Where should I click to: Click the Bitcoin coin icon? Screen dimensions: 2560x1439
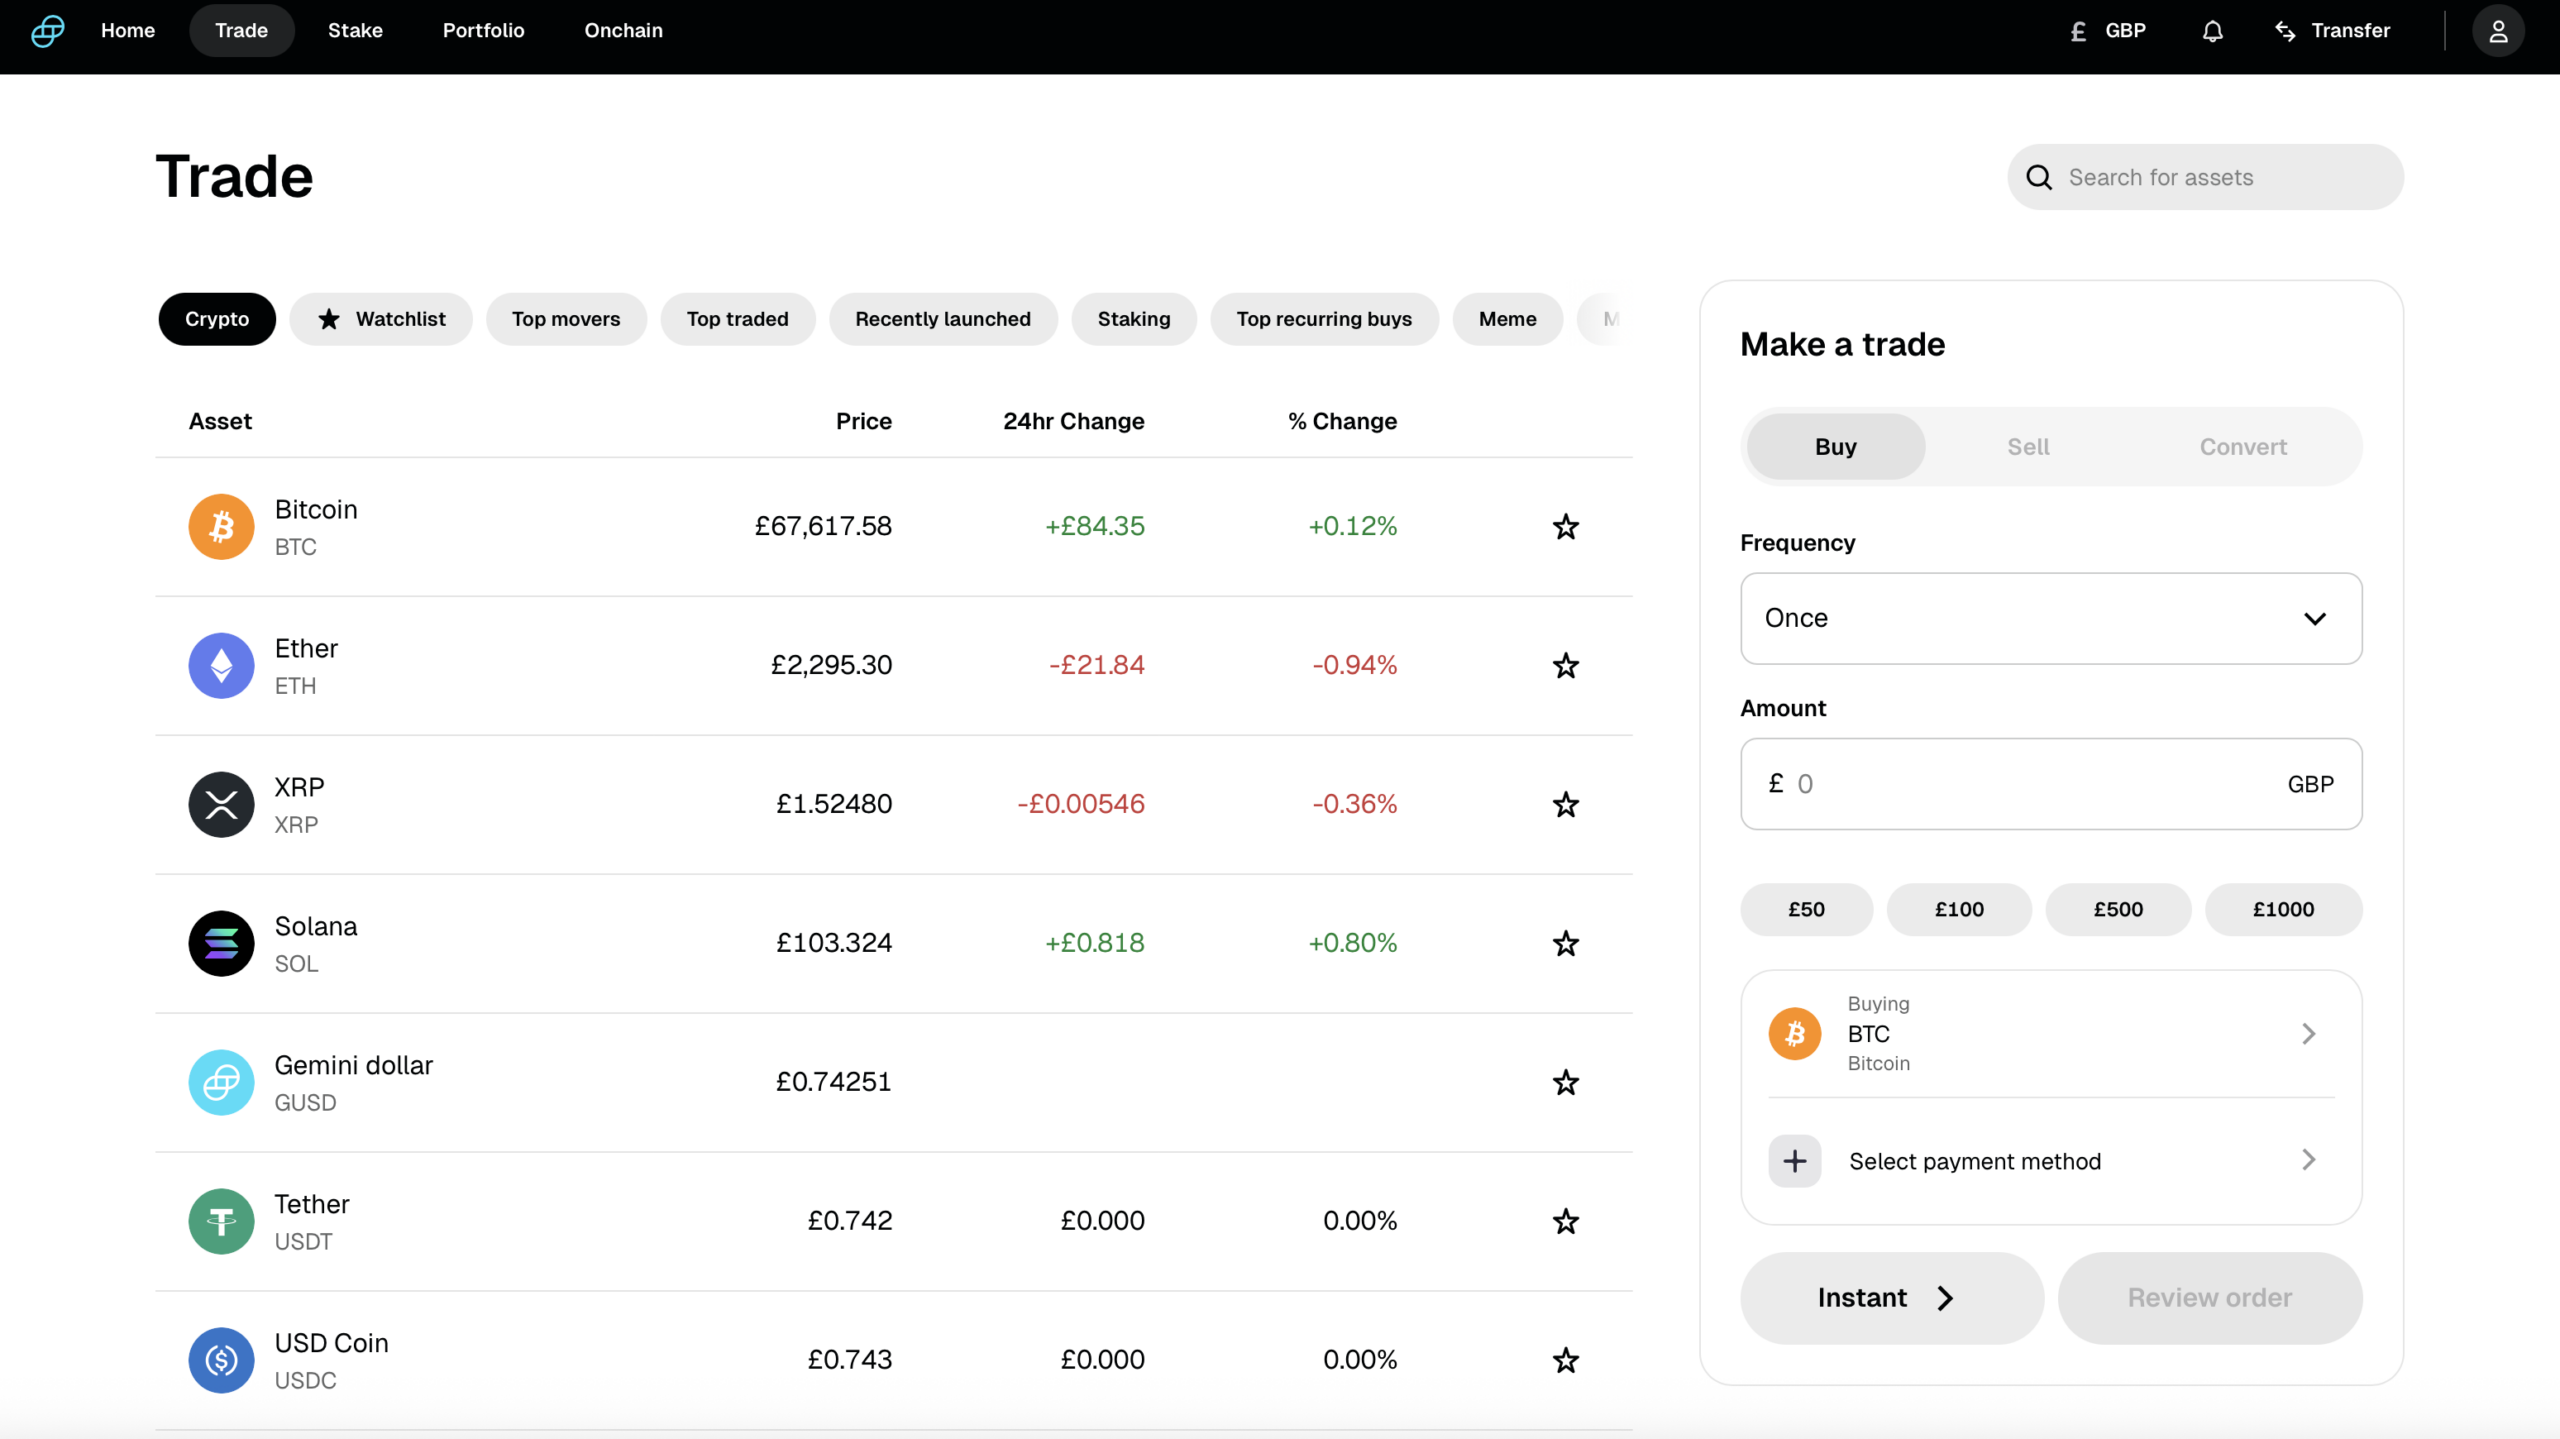click(x=221, y=526)
